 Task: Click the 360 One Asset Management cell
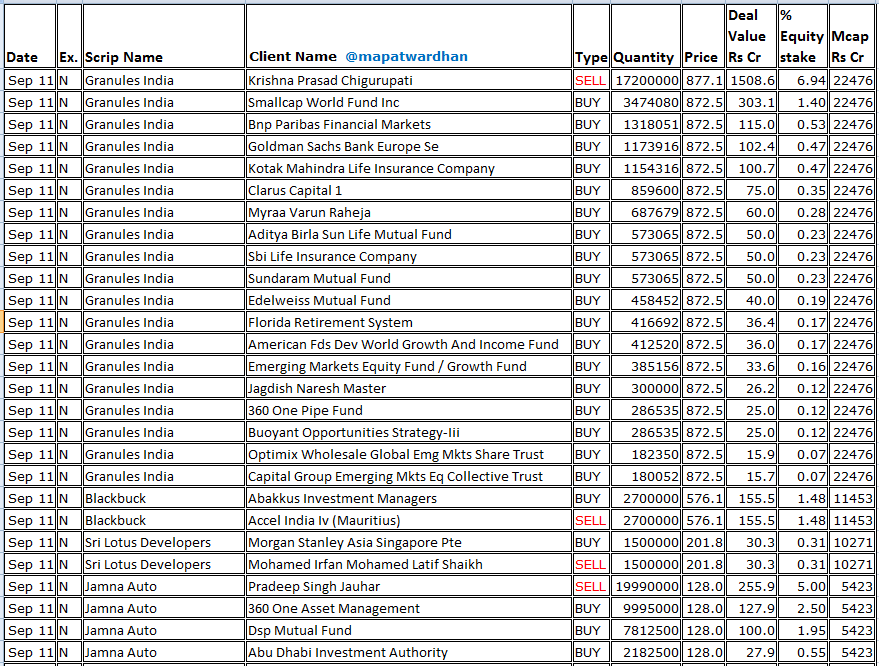[x=409, y=608]
